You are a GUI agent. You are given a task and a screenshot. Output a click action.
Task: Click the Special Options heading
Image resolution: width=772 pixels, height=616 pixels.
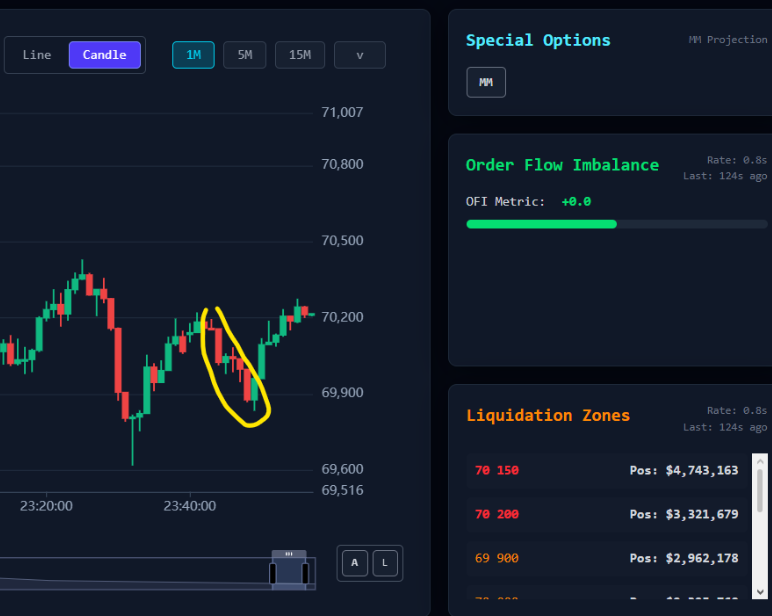coord(538,40)
